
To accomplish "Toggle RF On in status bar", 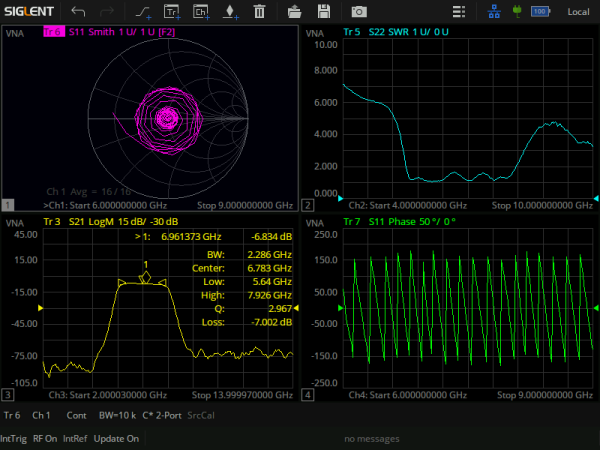I will point(45,438).
